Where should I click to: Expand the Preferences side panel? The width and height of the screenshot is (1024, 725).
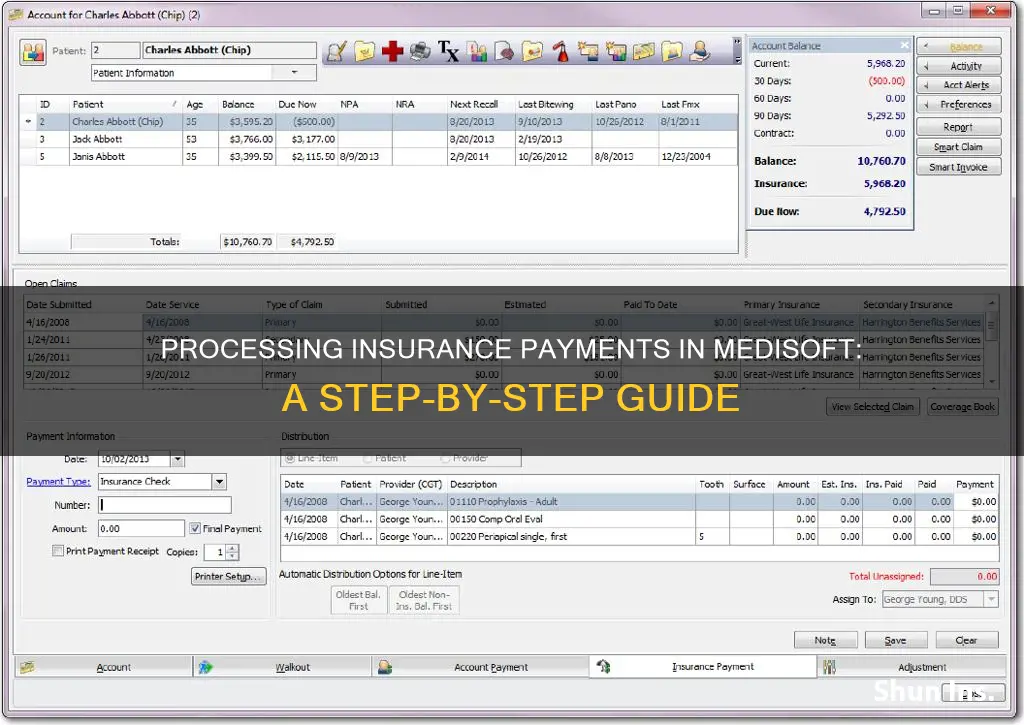tap(959, 105)
